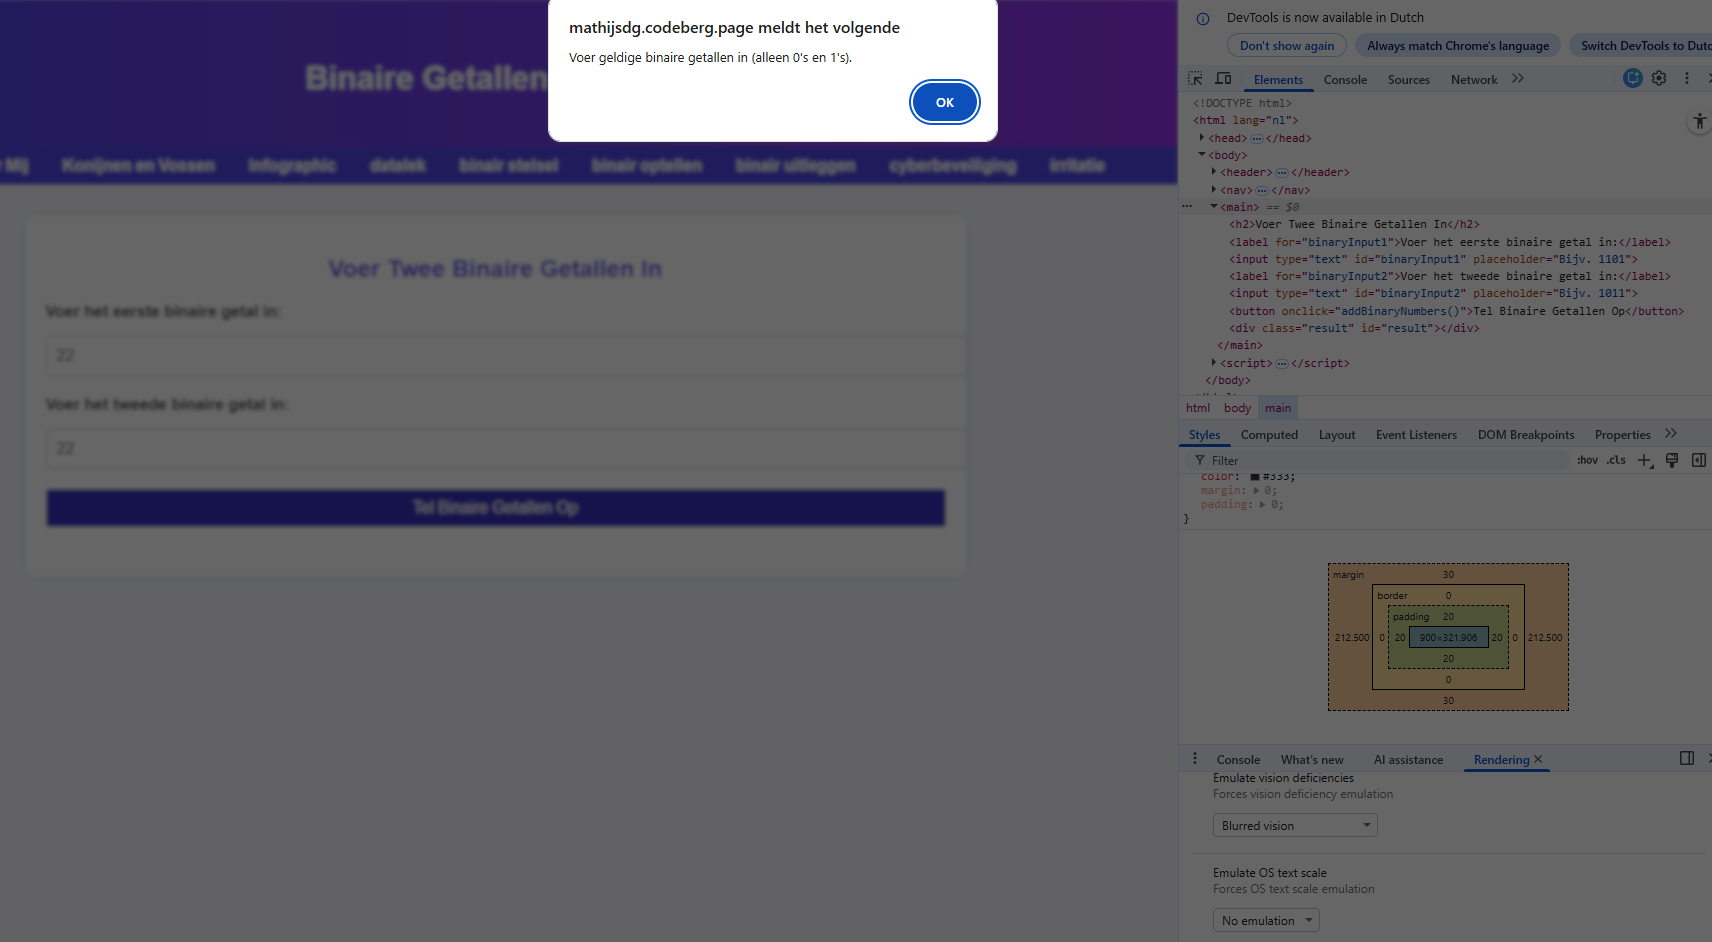Screen dimensions: 1712x942
Task: Expand collapsed script contents ellipsis badge
Action: pyautogui.click(x=1282, y=363)
